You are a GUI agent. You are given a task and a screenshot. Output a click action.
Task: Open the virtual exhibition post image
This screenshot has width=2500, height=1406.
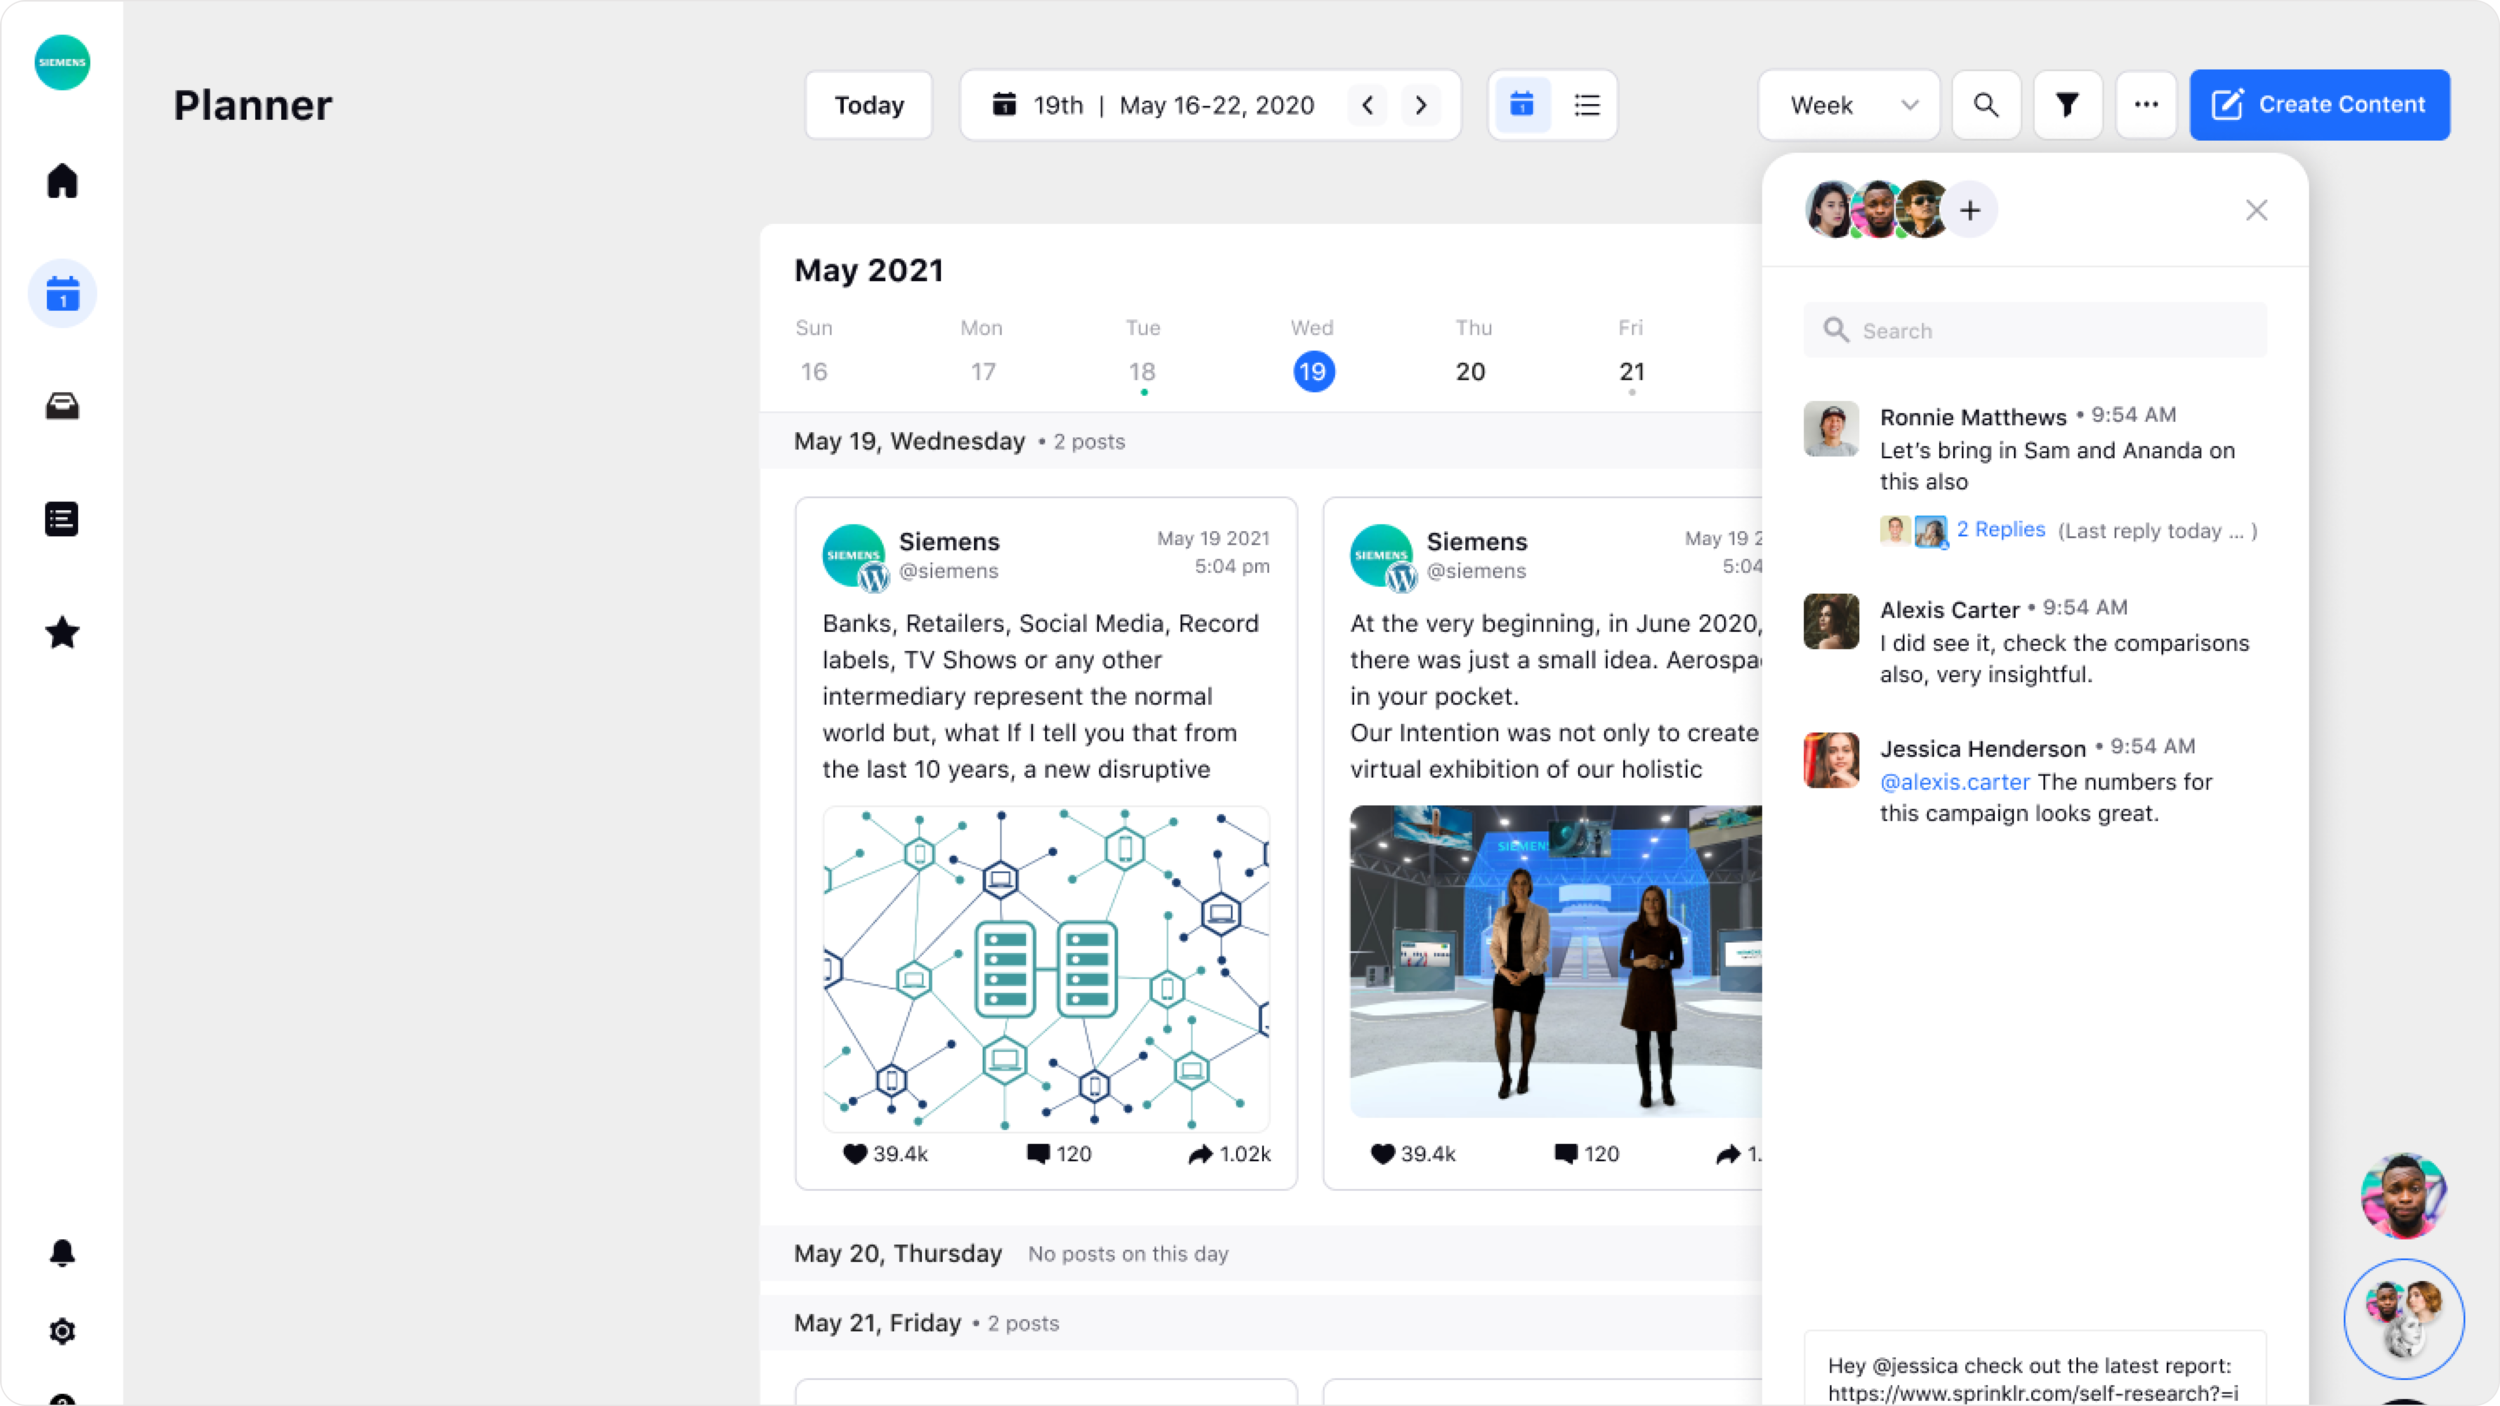coord(1556,961)
